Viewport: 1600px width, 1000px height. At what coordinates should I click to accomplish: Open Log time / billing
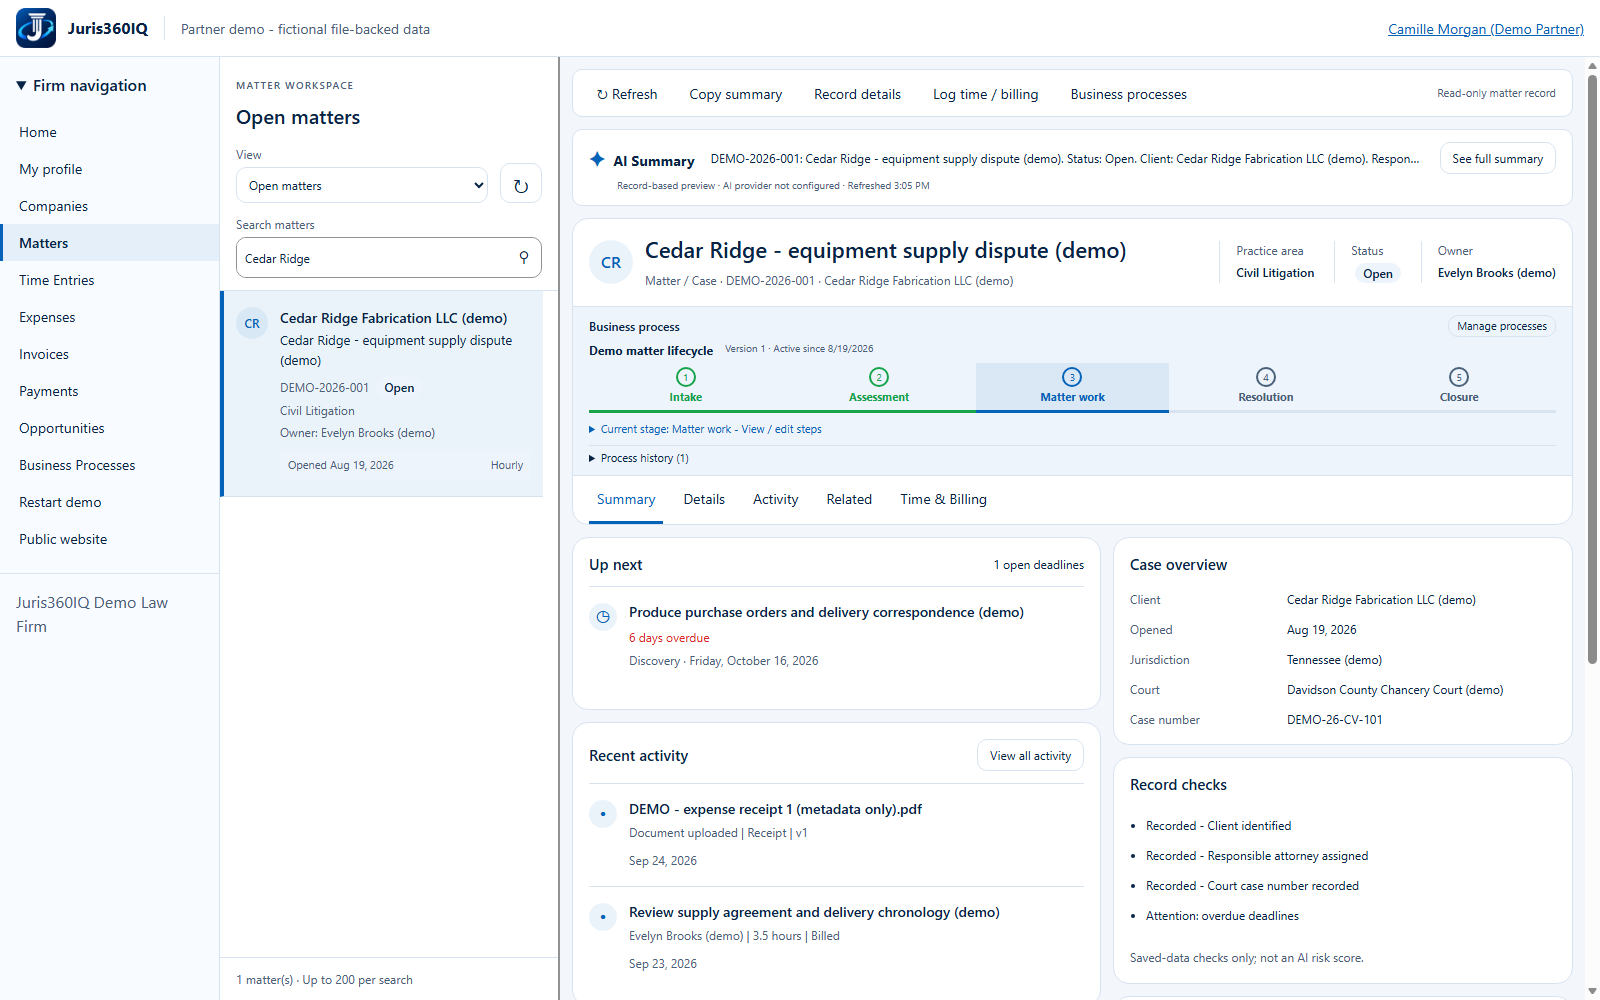tap(986, 94)
